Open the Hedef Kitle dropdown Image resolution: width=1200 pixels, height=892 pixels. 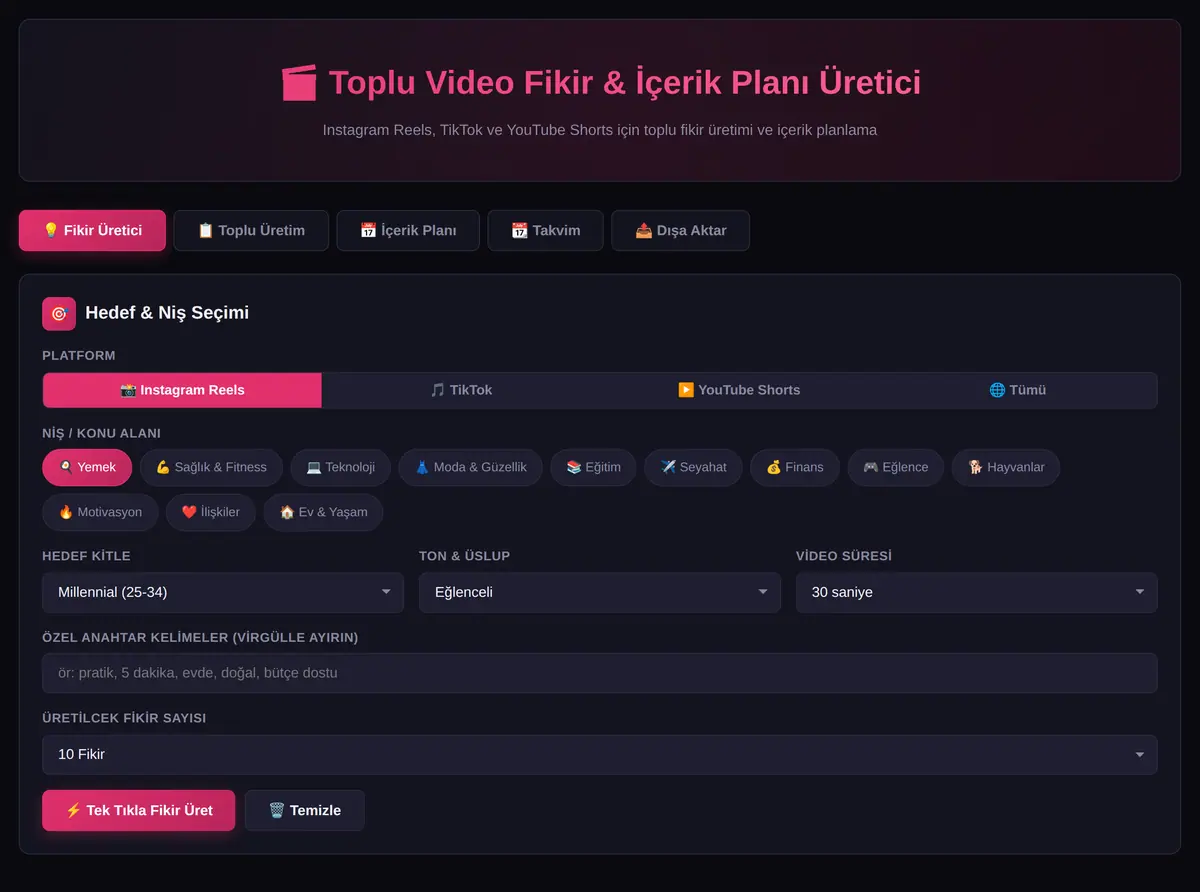[223, 592]
